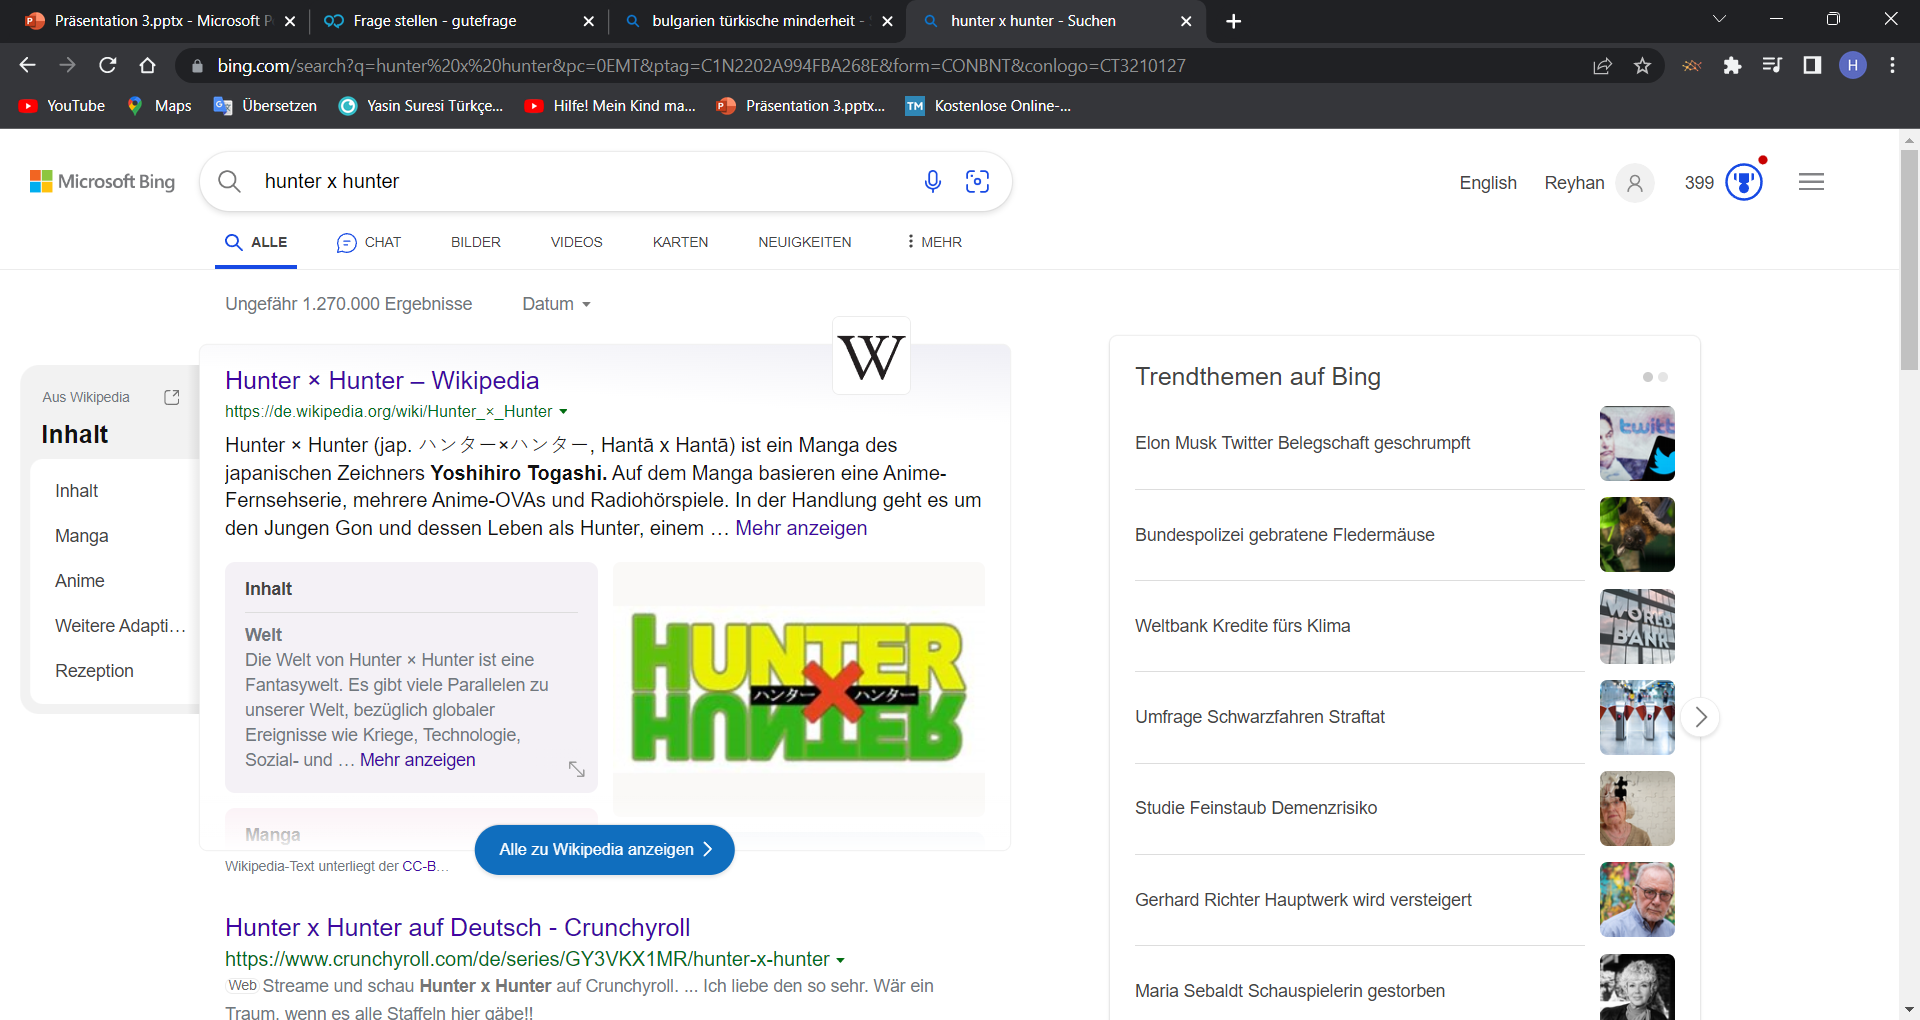Expand the Wikipedia URL dropdown arrow
The width and height of the screenshot is (1920, 1020).
pyautogui.click(x=563, y=412)
